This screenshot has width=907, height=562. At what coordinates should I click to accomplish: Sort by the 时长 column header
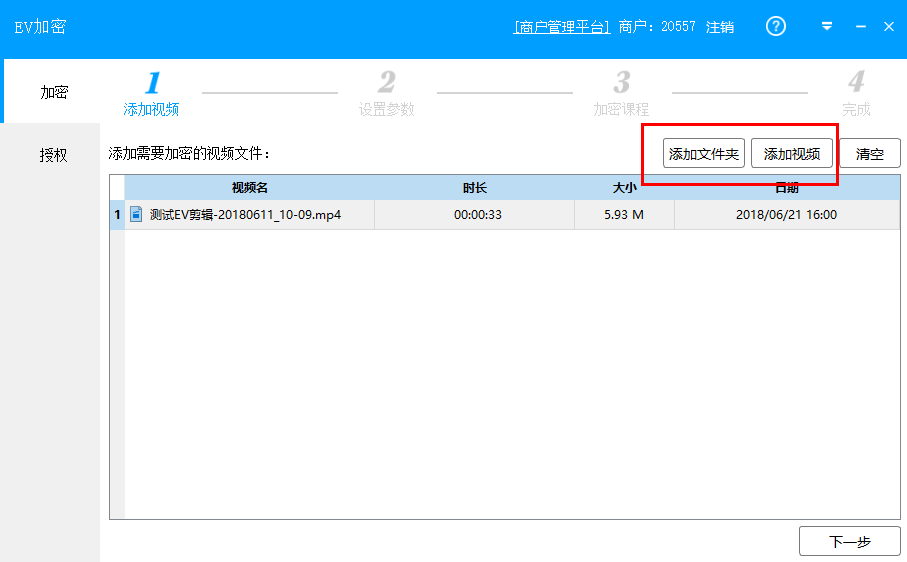click(x=474, y=188)
